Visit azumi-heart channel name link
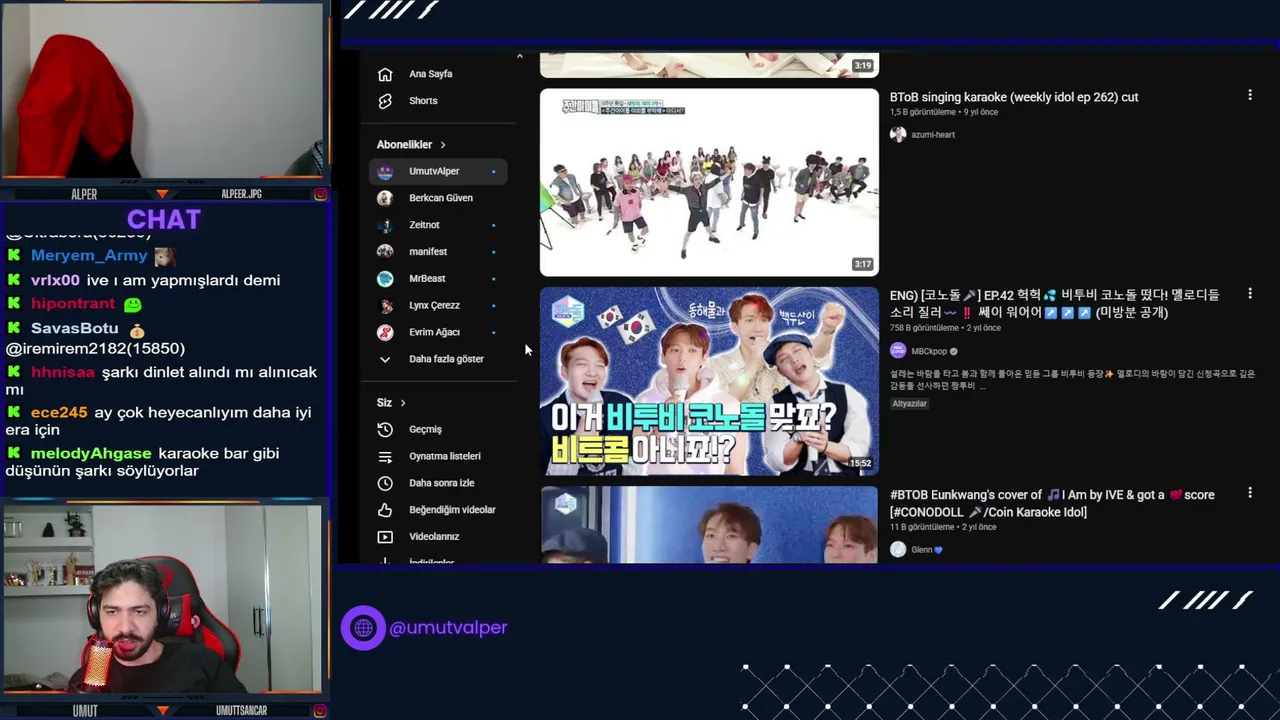The image size is (1280, 720). (933, 134)
